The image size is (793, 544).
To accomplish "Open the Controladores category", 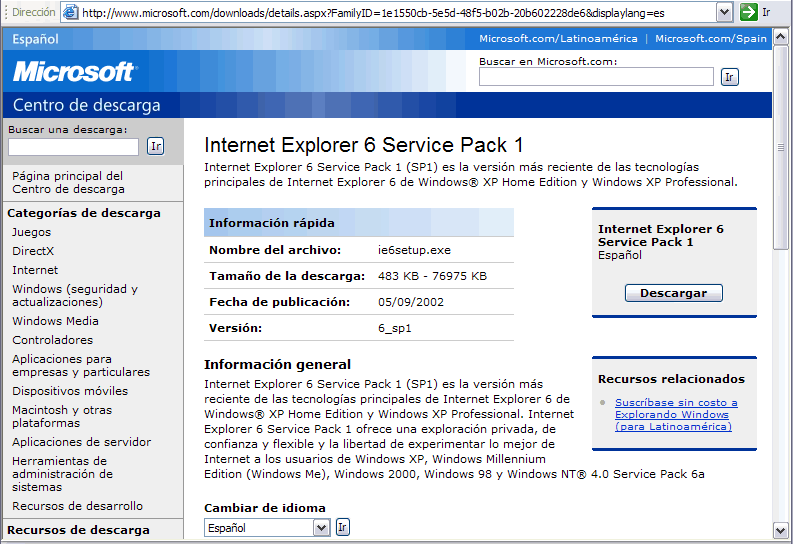I will [53, 340].
